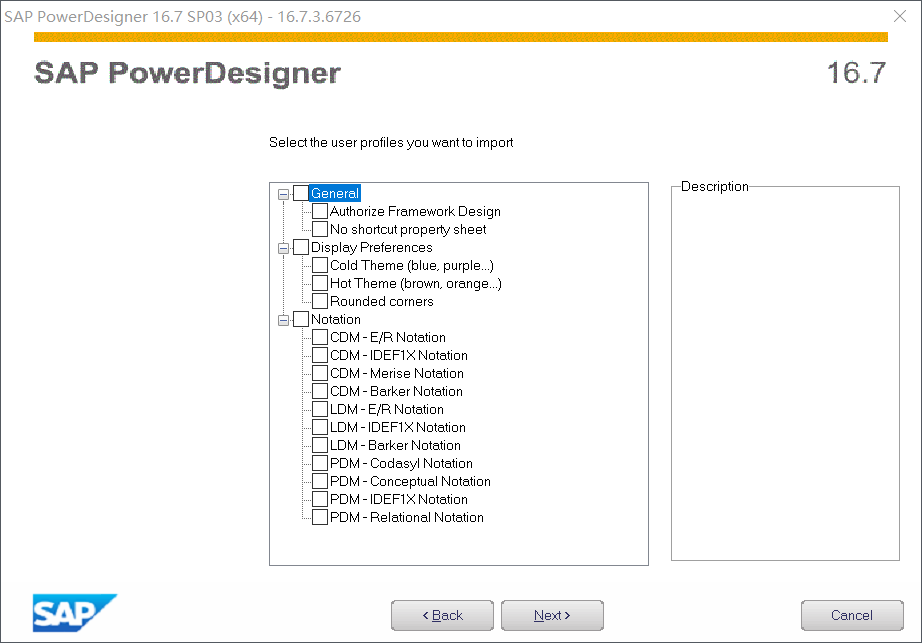This screenshot has width=922, height=643.
Task: Close the PowerDesigner installer window
Action: (900, 16)
